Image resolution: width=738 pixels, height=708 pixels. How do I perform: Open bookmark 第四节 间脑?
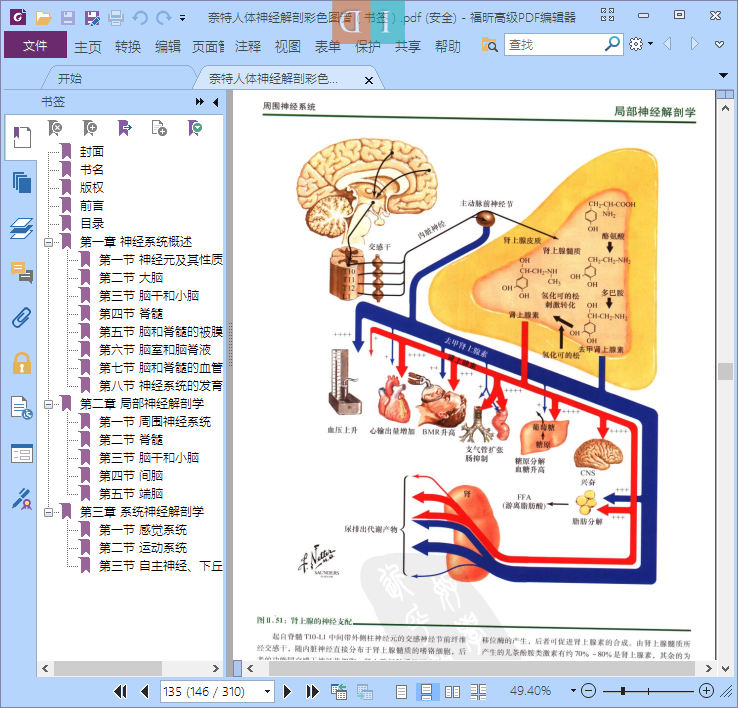point(131,476)
